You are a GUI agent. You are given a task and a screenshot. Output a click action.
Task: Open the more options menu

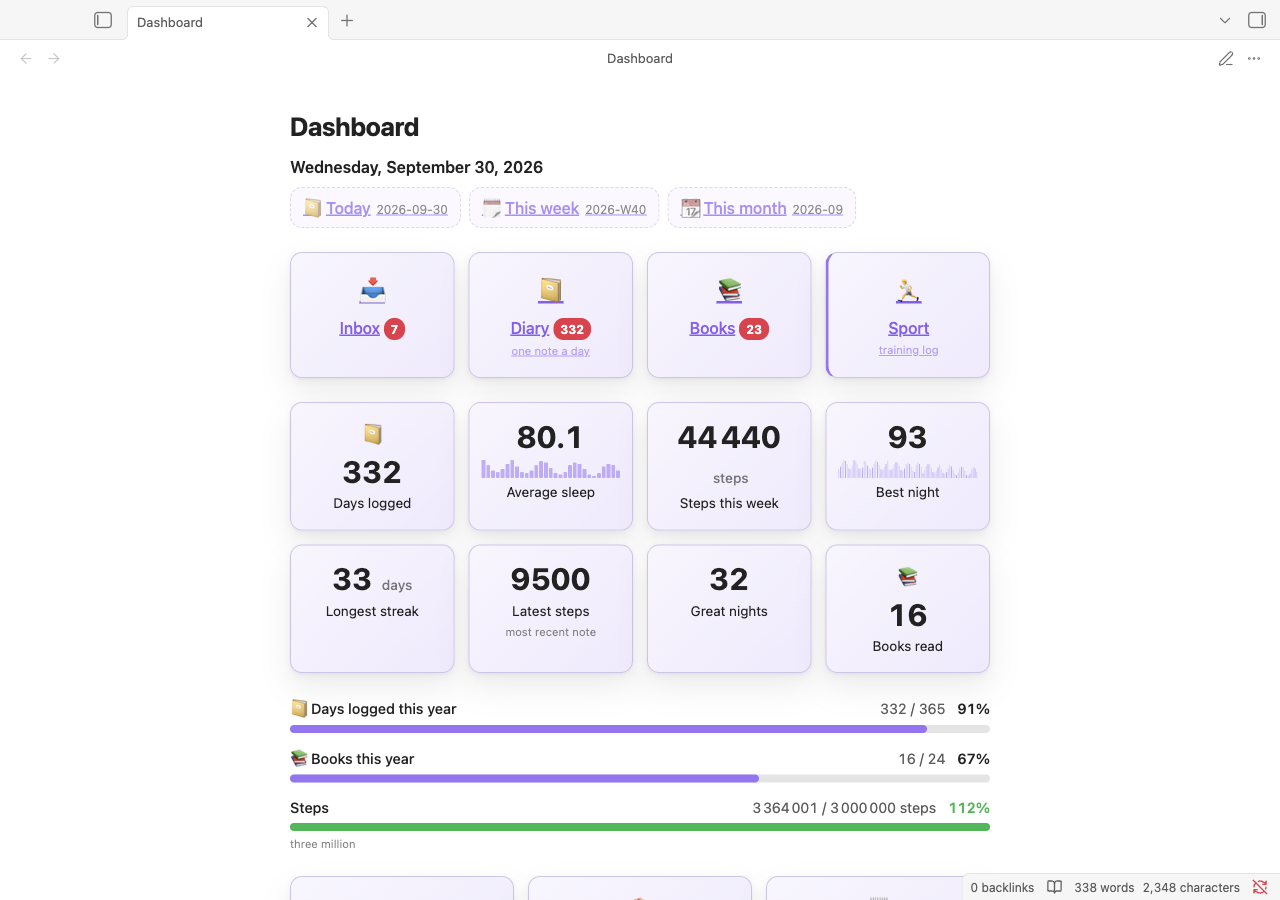point(1254,59)
